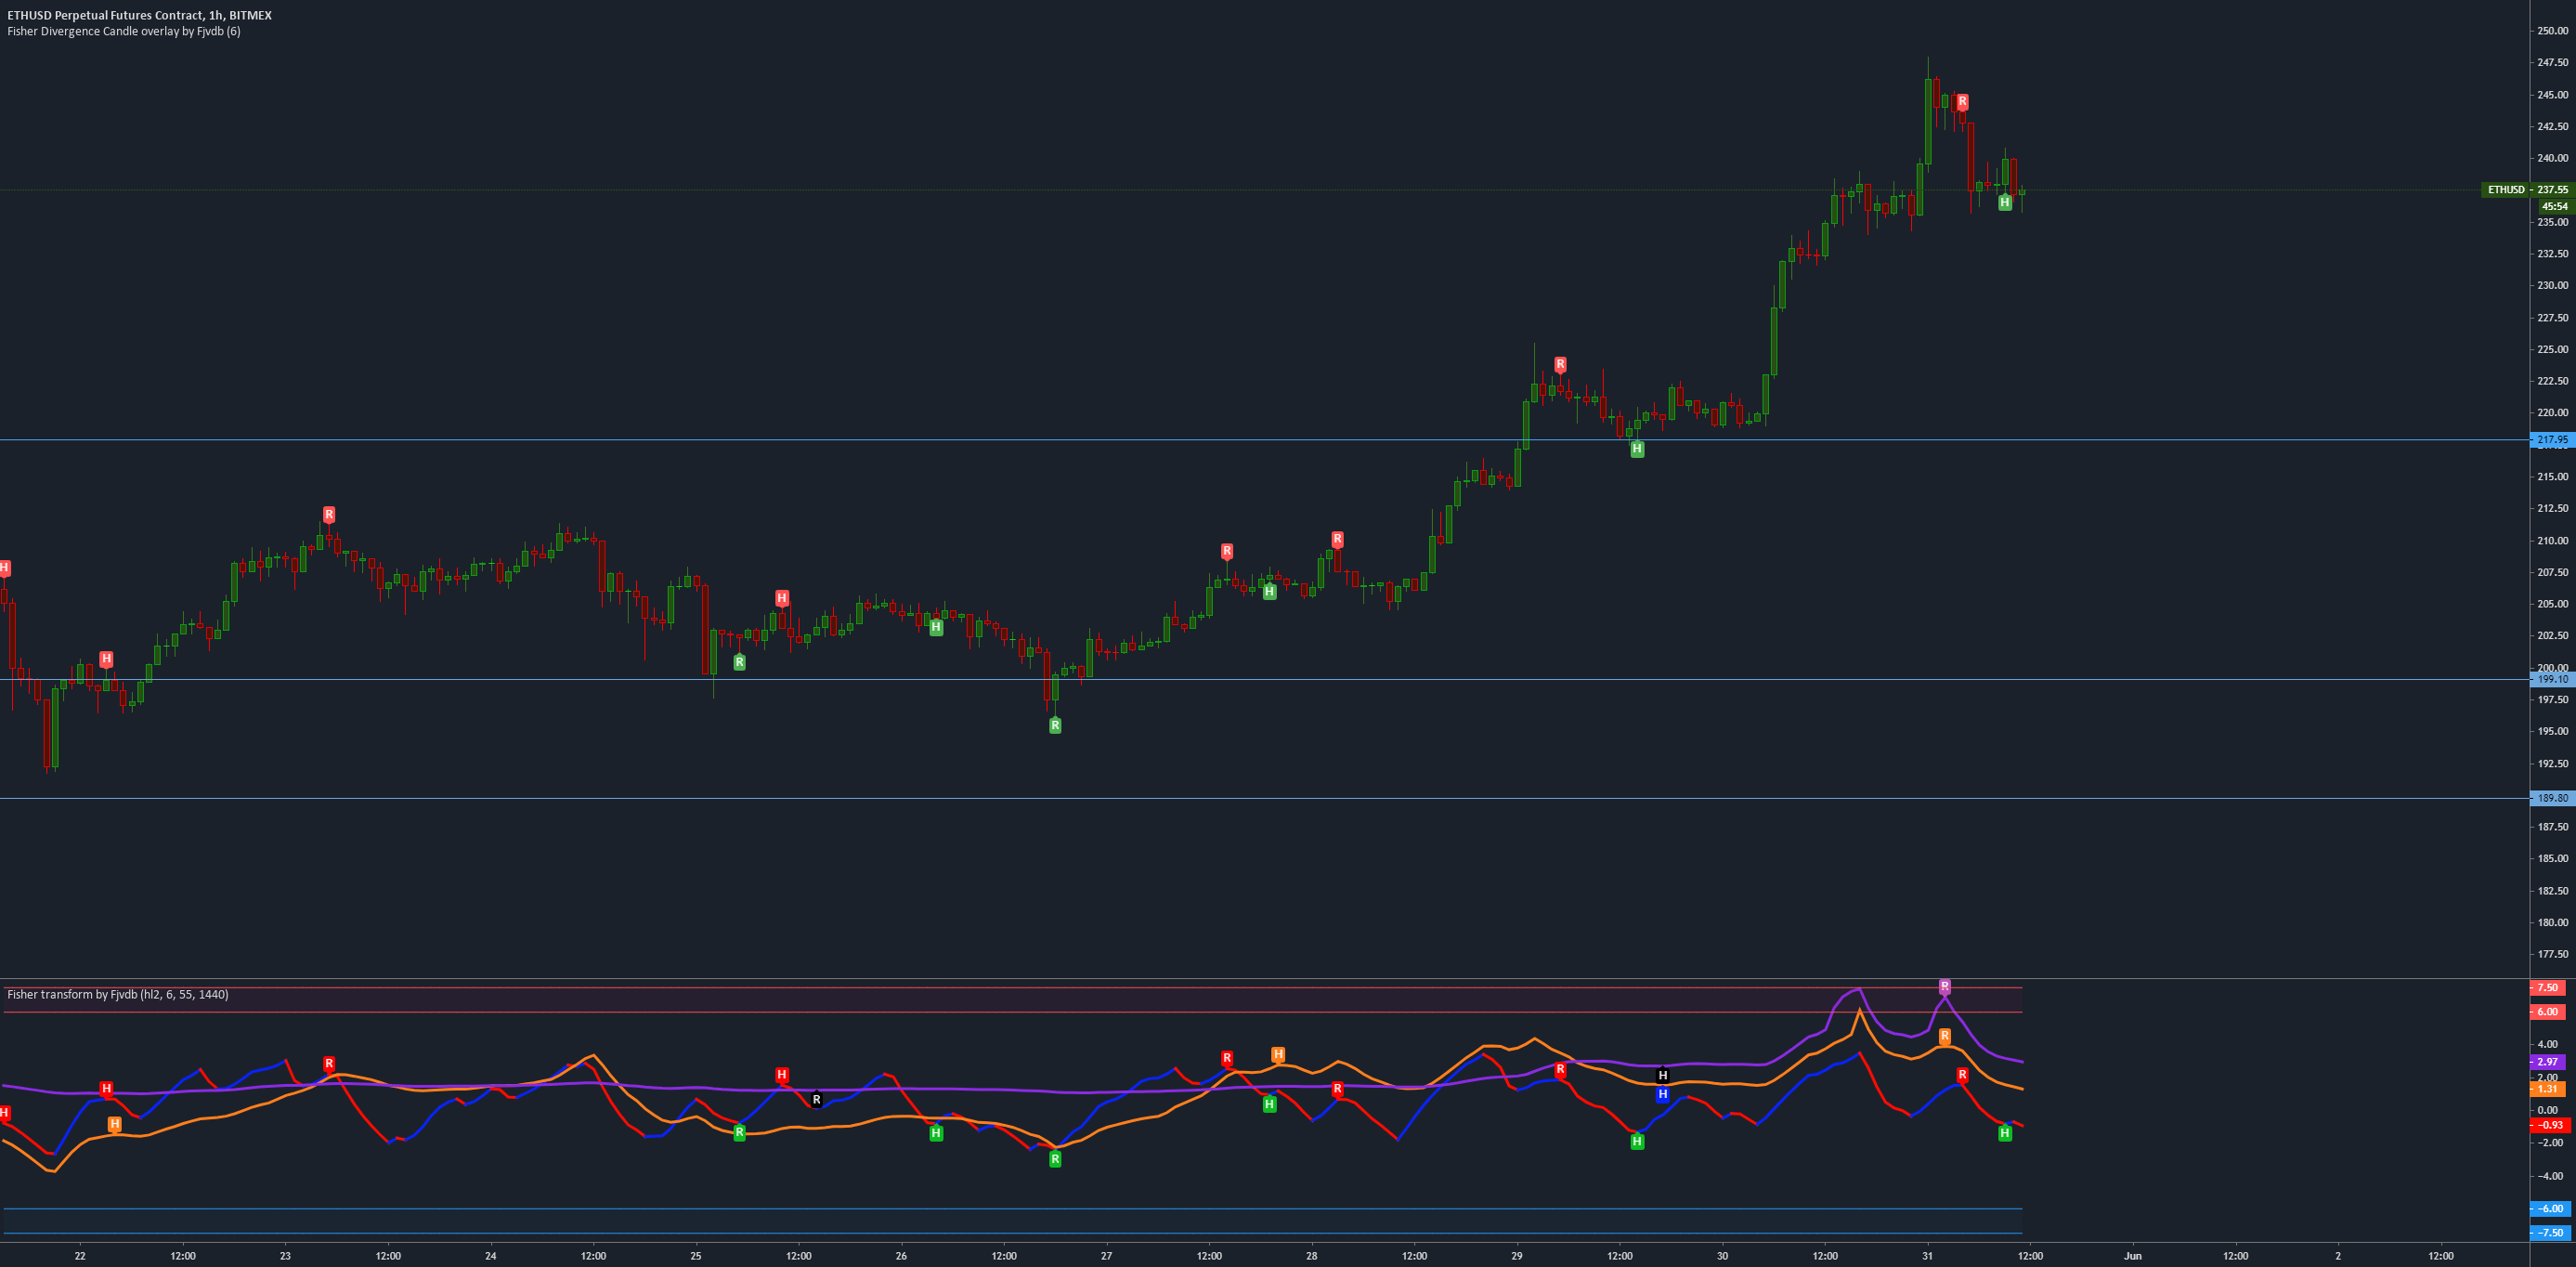Image resolution: width=2576 pixels, height=1267 pixels.
Task: Click the Fisher transform by Fjvdb indicator title
Action: [x=117, y=994]
